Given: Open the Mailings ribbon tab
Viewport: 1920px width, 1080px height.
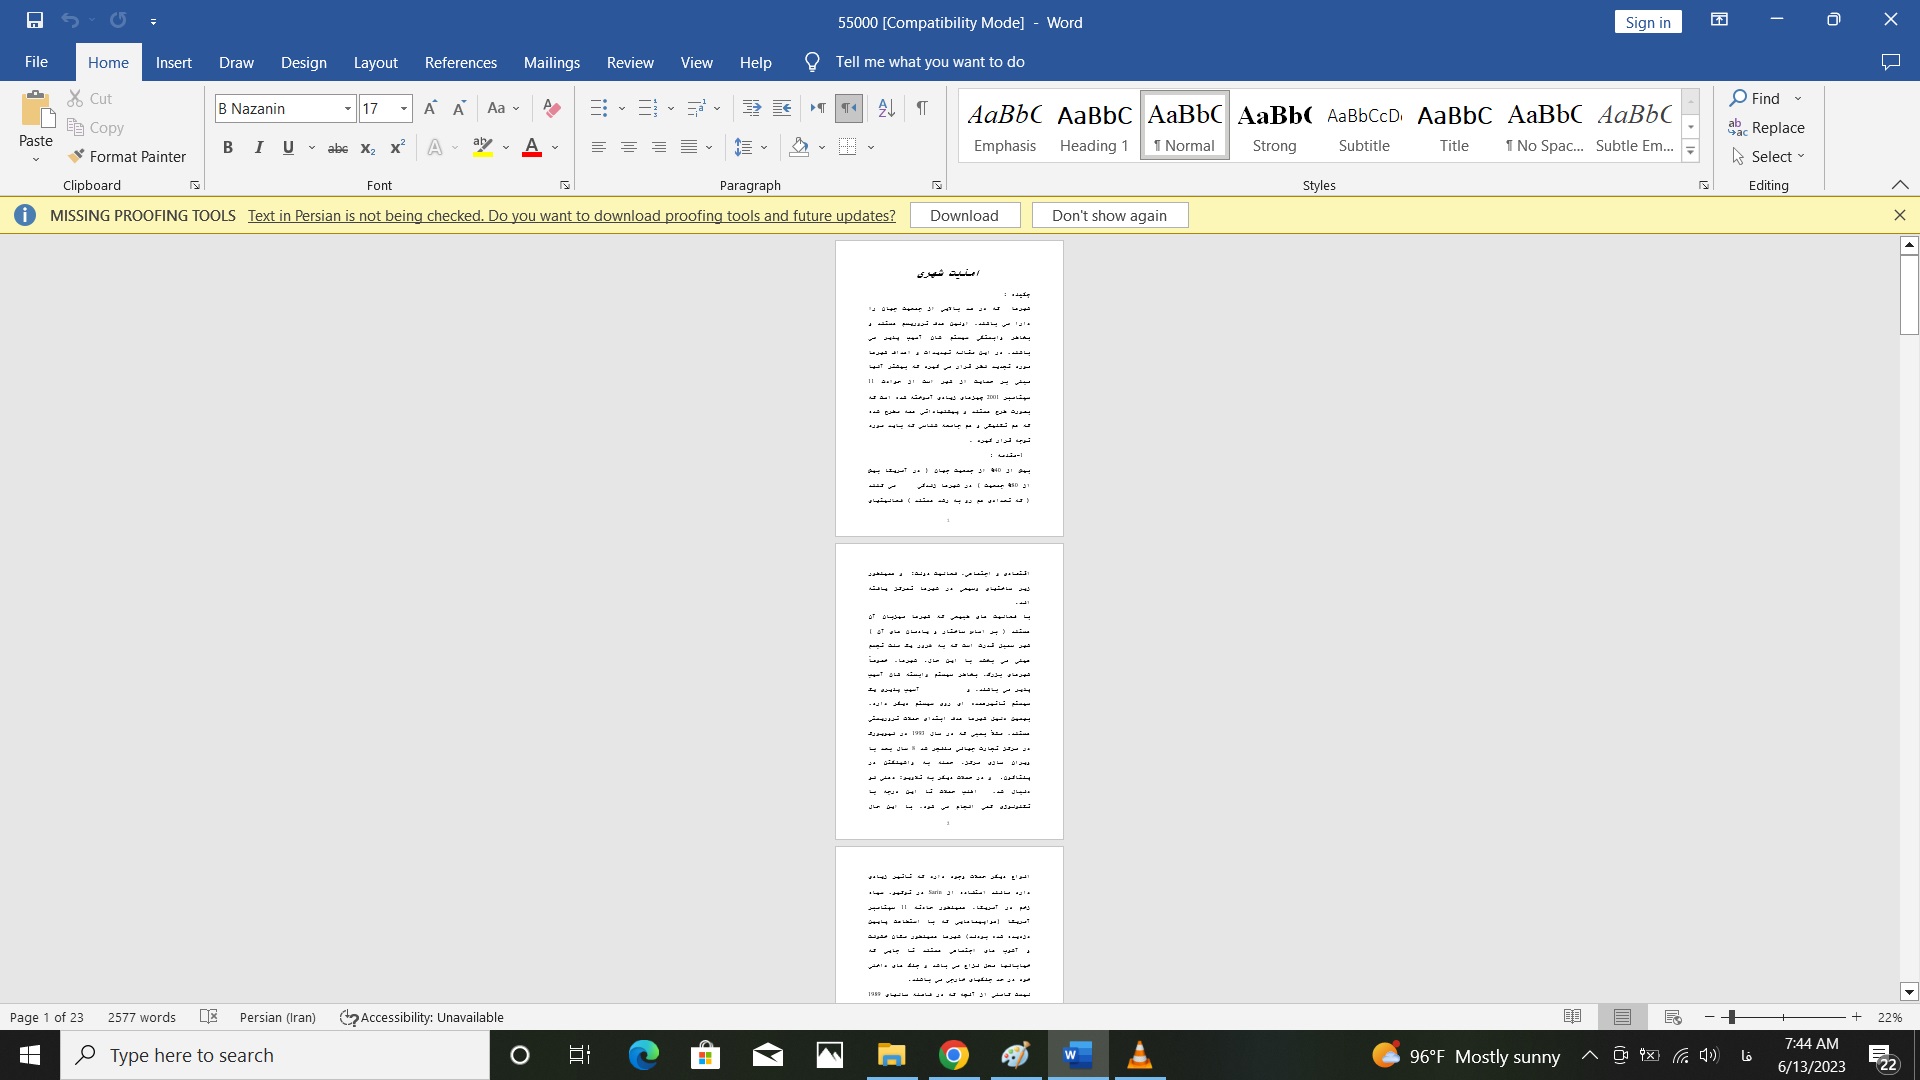Looking at the screenshot, I should [x=551, y=62].
